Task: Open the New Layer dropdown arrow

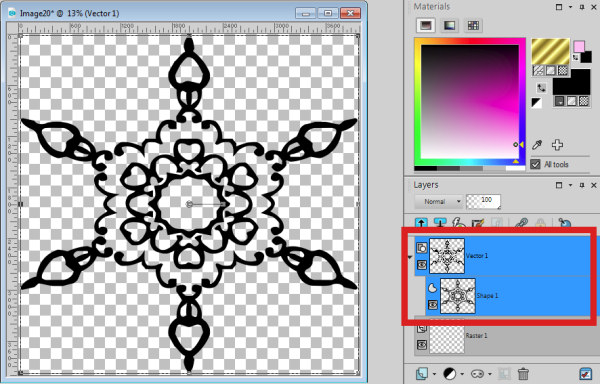Action: point(434,374)
